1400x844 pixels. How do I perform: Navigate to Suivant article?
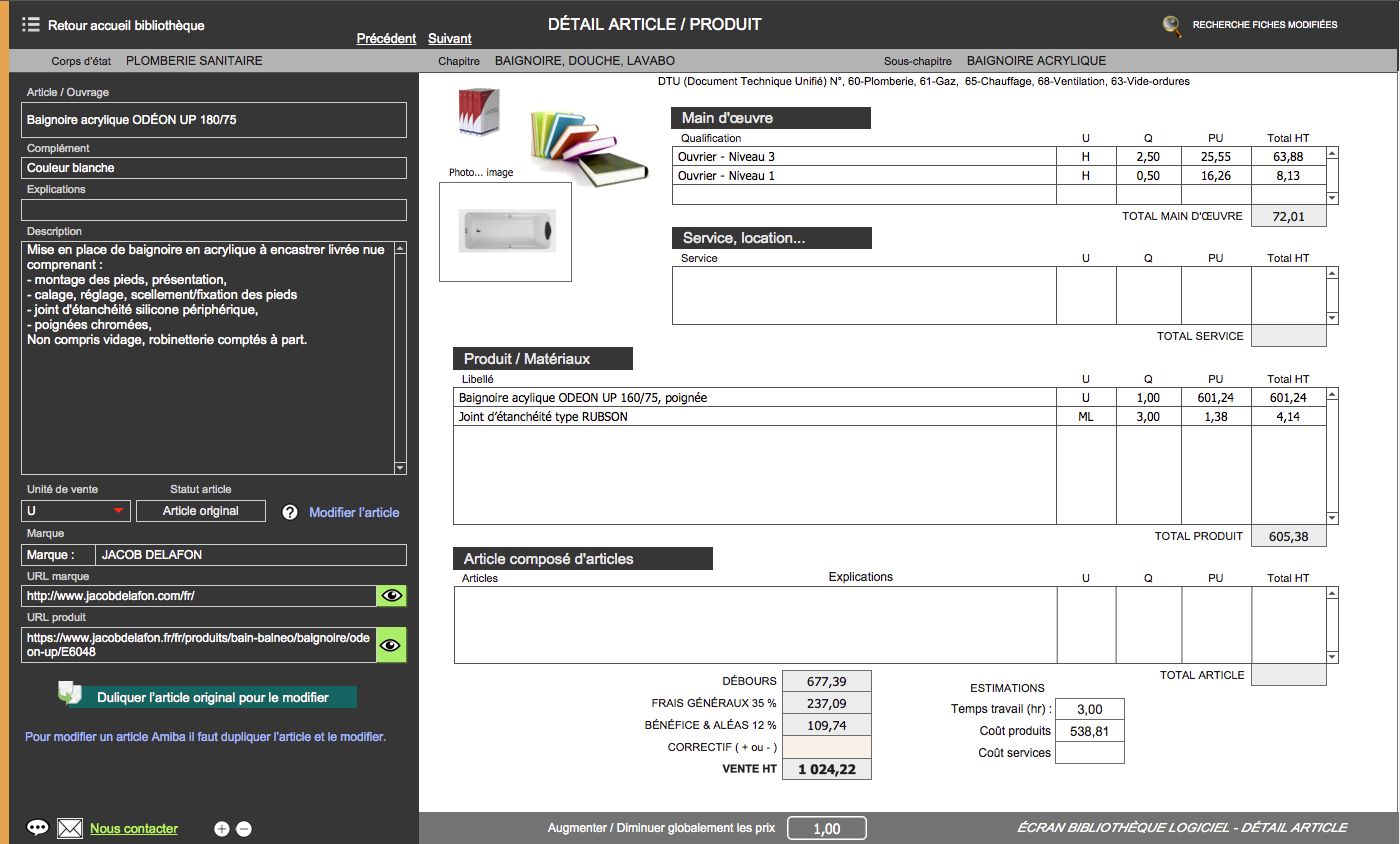pyautogui.click(x=450, y=38)
